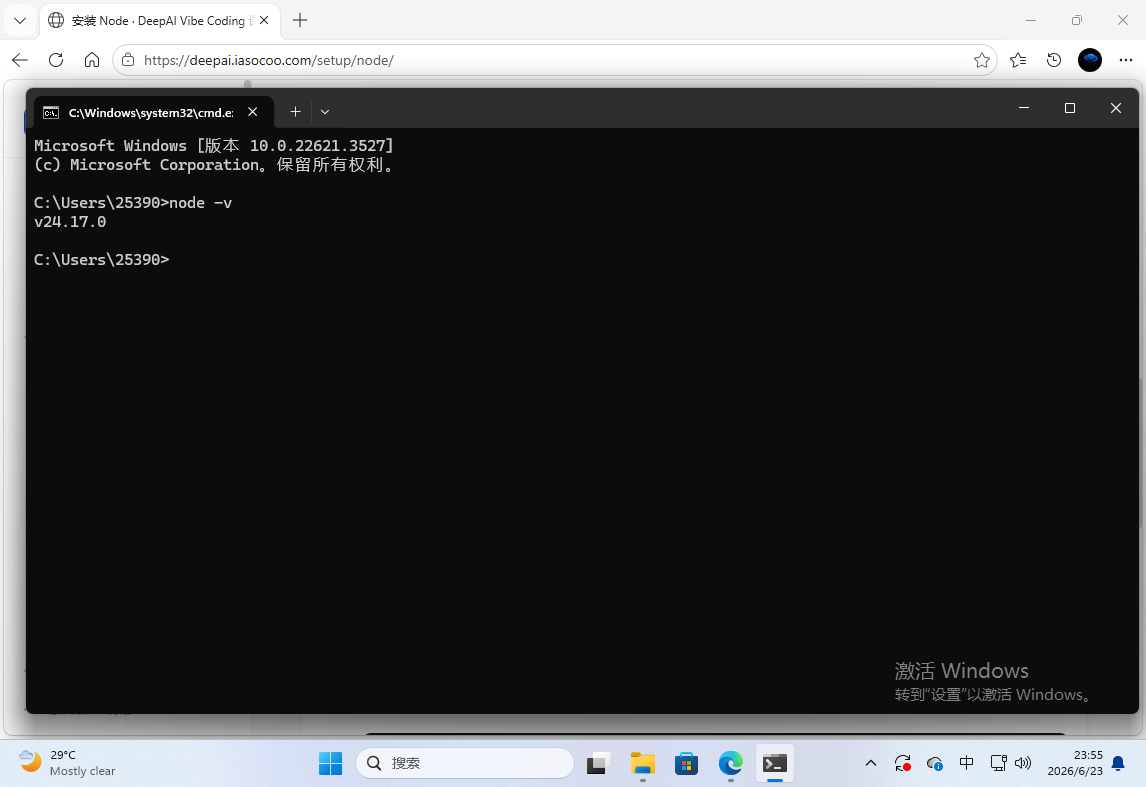
Task: Click the node -v command line
Action: pyautogui.click(x=133, y=202)
